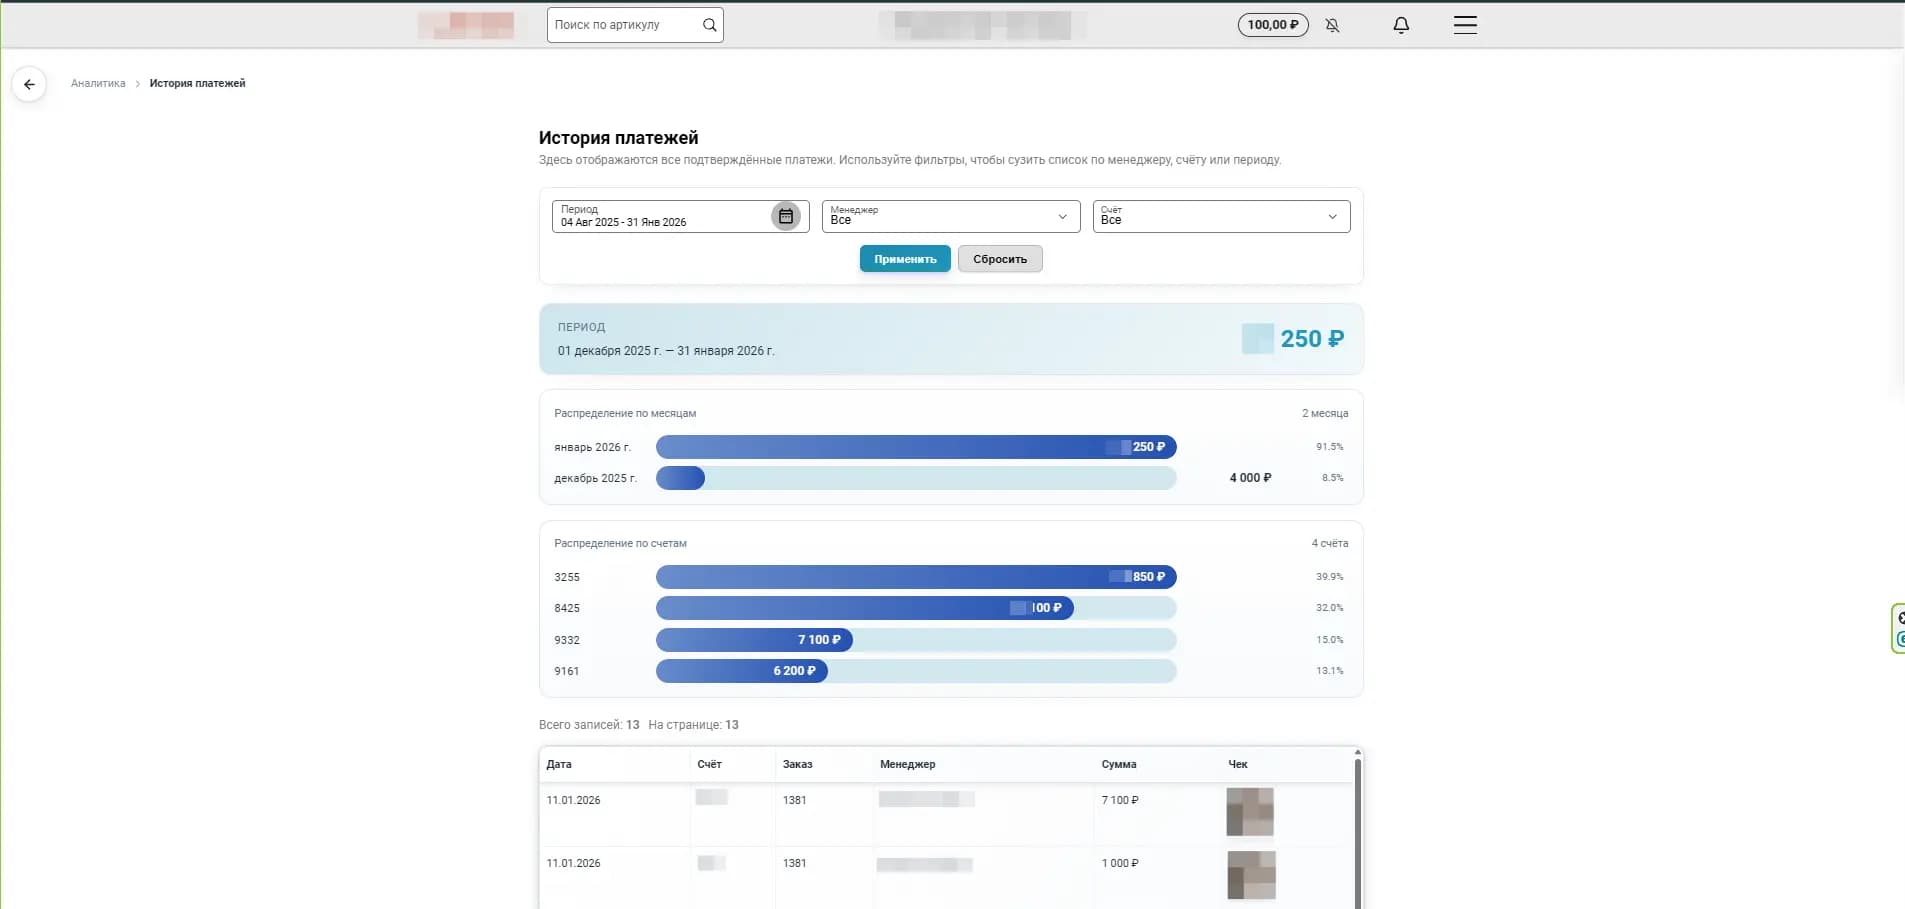Screen dimensions: 1905x909
Task: Click the Сбросить button
Action: click(1000, 259)
